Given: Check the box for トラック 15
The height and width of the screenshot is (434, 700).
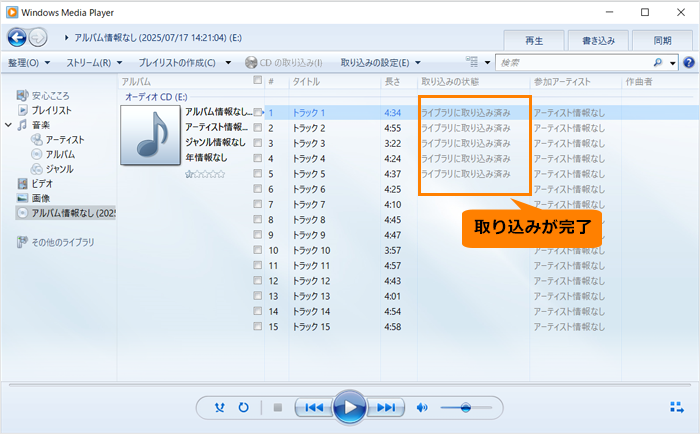Looking at the screenshot, I should pyautogui.click(x=258, y=326).
